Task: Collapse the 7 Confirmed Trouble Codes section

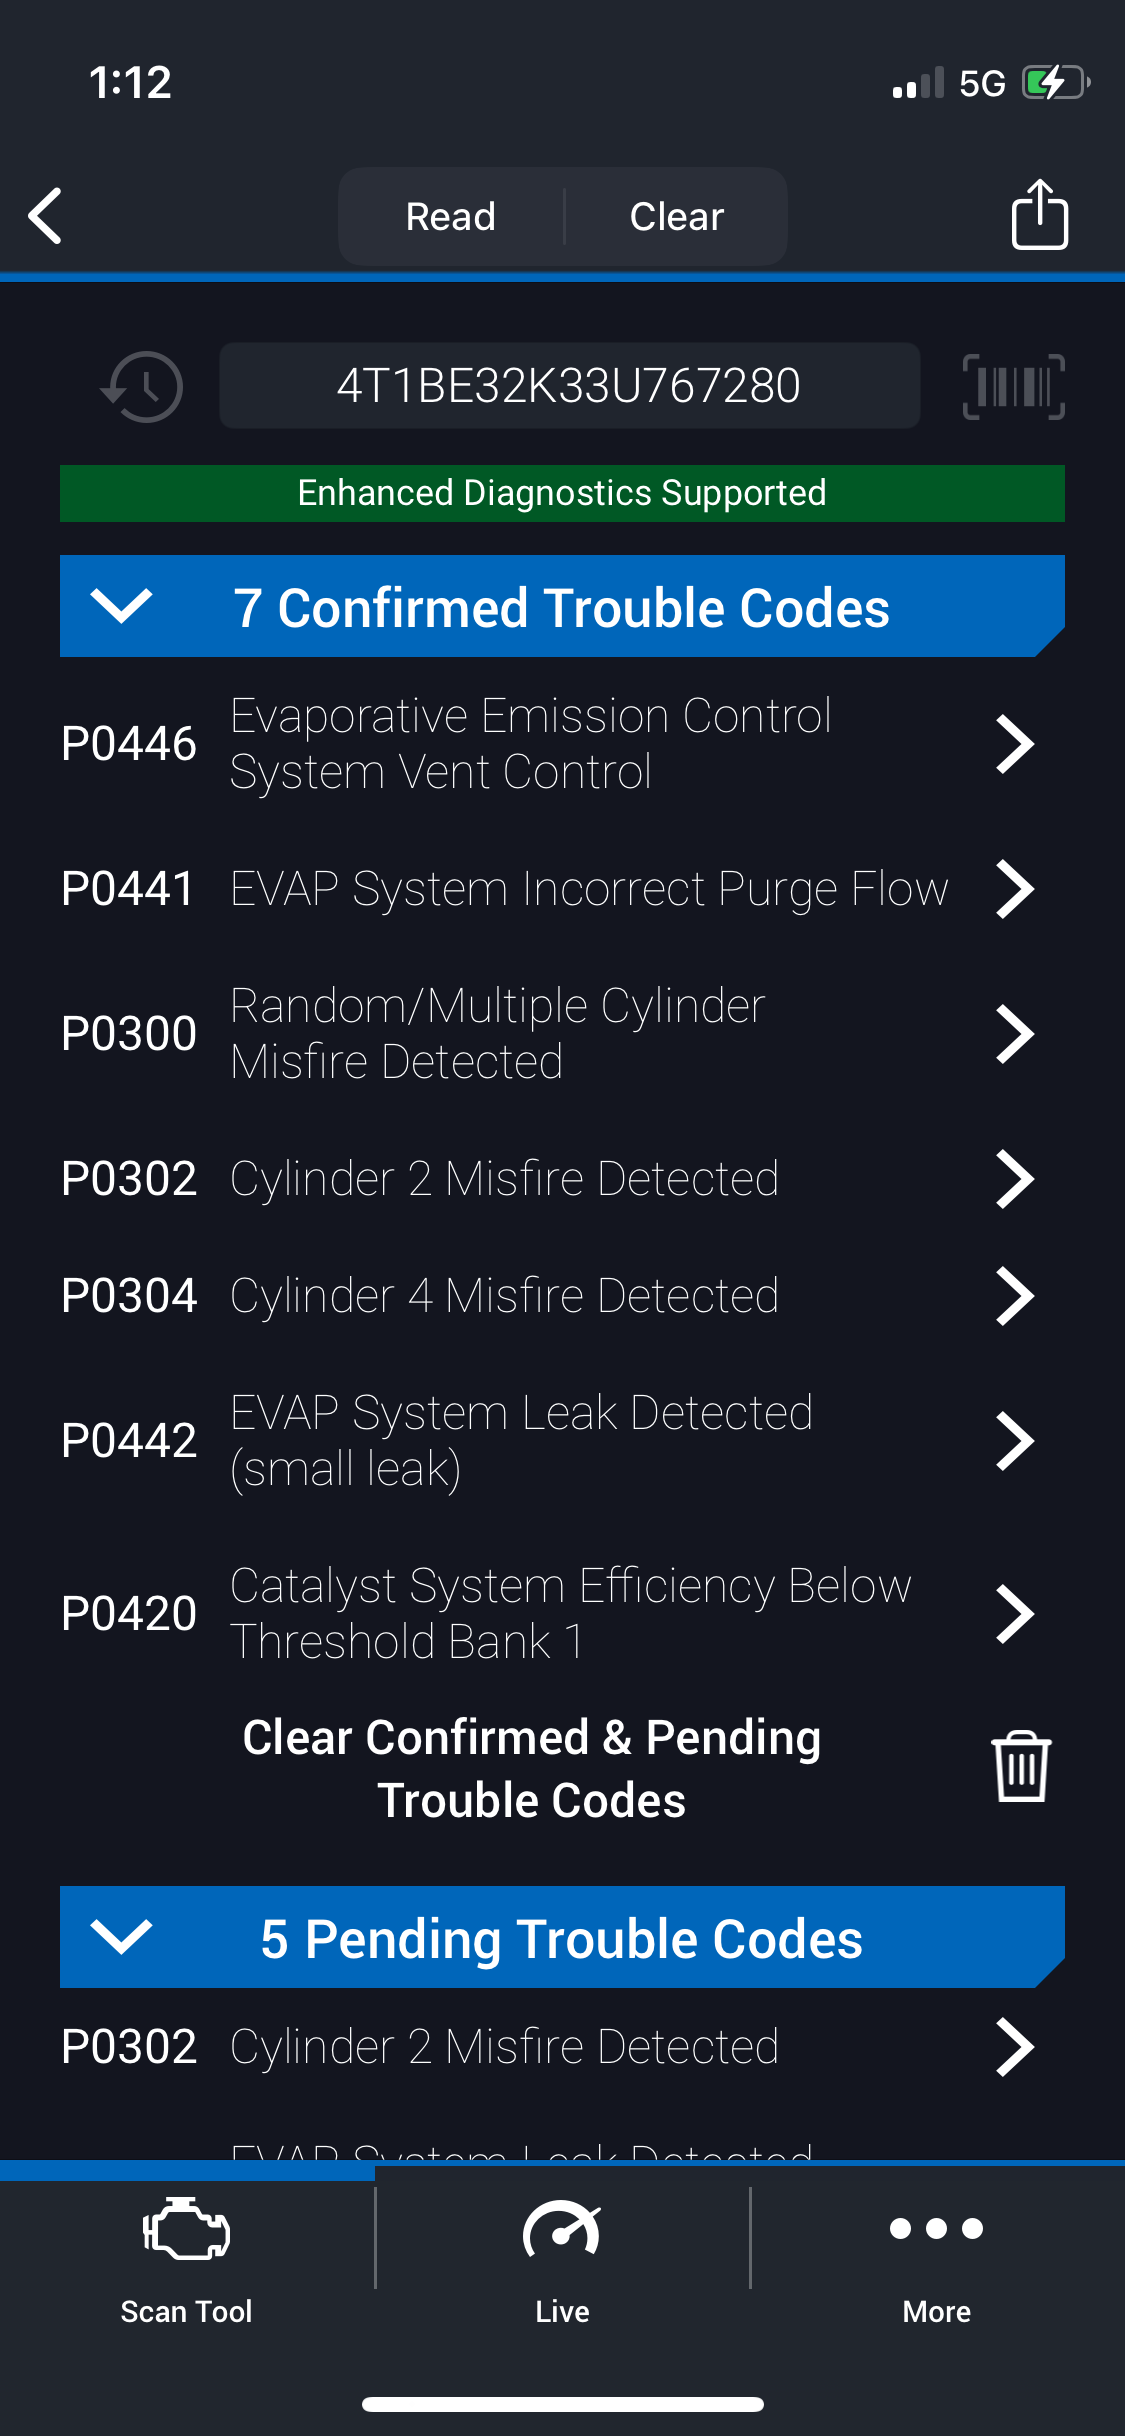Action: pos(121,606)
